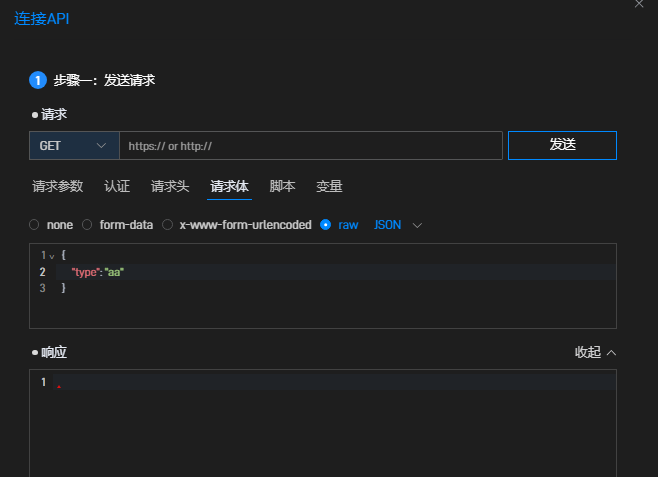Open the GET method dropdown
658x477 pixels.
tap(74, 146)
